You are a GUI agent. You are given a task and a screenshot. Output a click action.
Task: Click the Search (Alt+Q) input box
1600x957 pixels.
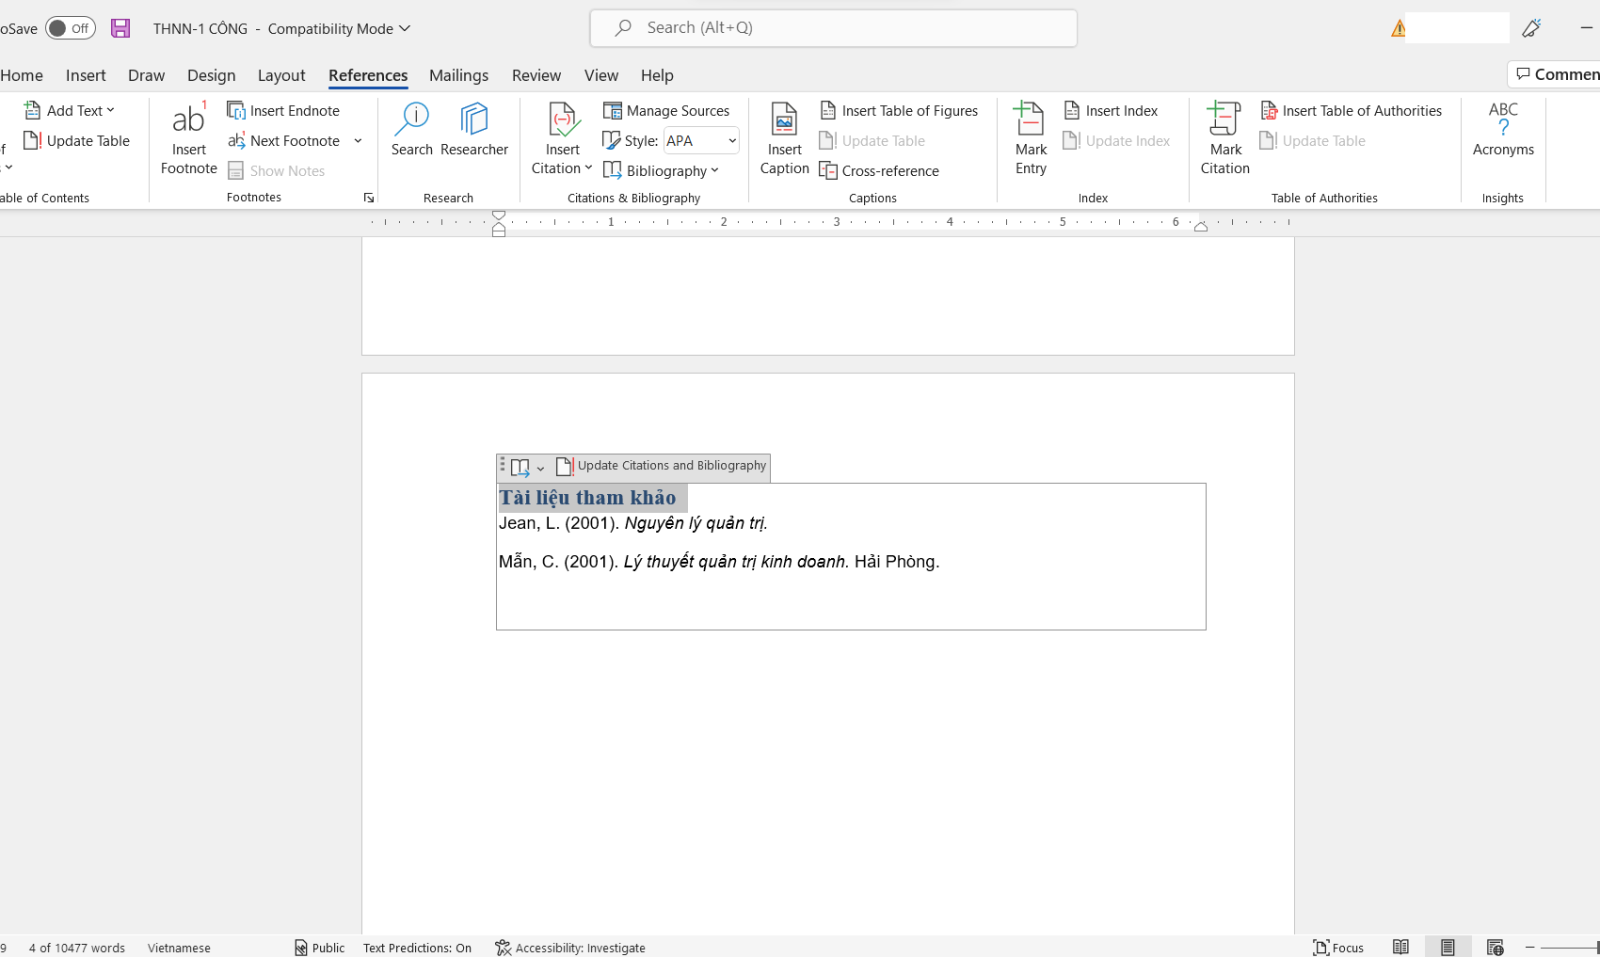click(x=833, y=28)
